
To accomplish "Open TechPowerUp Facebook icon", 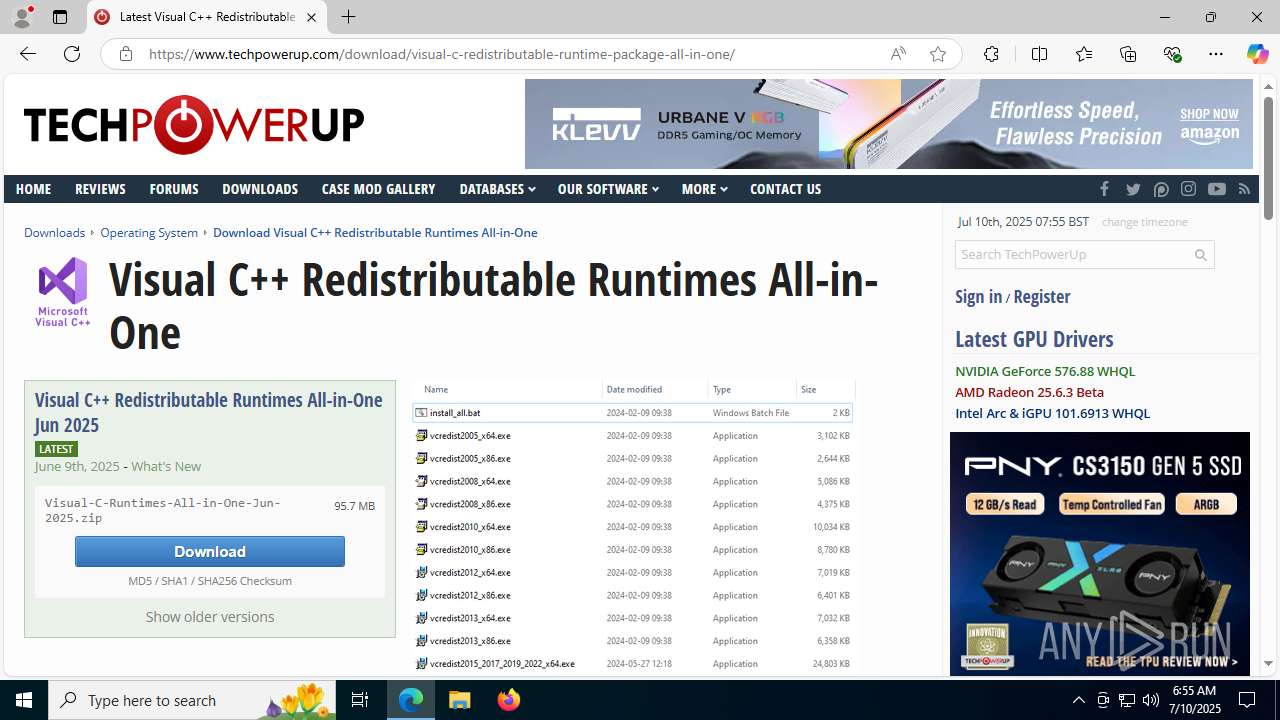I will coord(1104,189).
